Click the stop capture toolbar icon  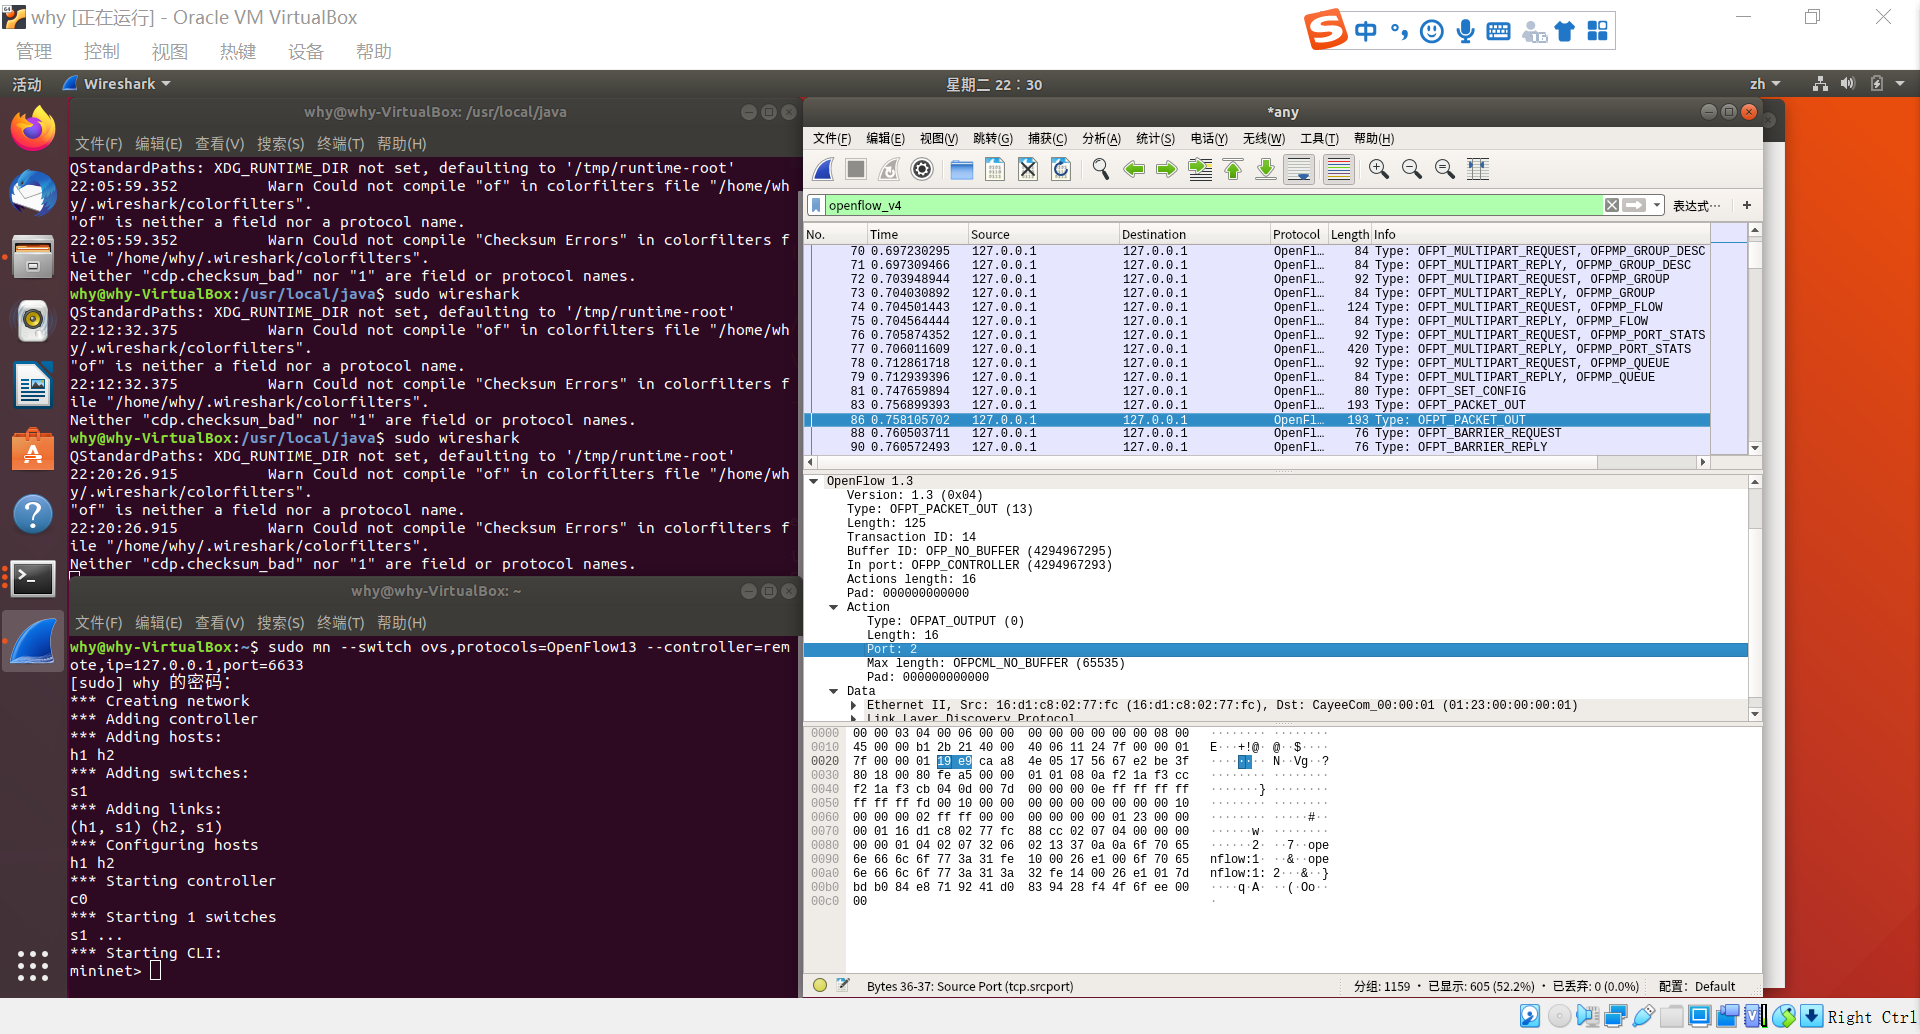(x=856, y=170)
